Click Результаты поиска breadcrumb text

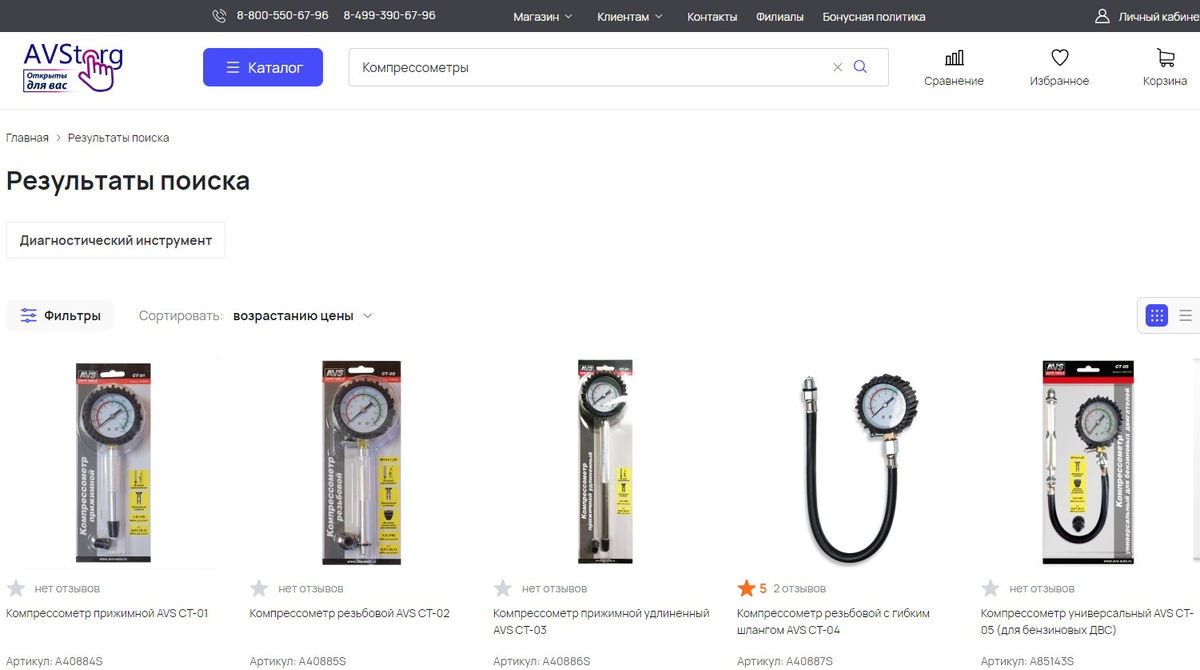(x=118, y=138)
